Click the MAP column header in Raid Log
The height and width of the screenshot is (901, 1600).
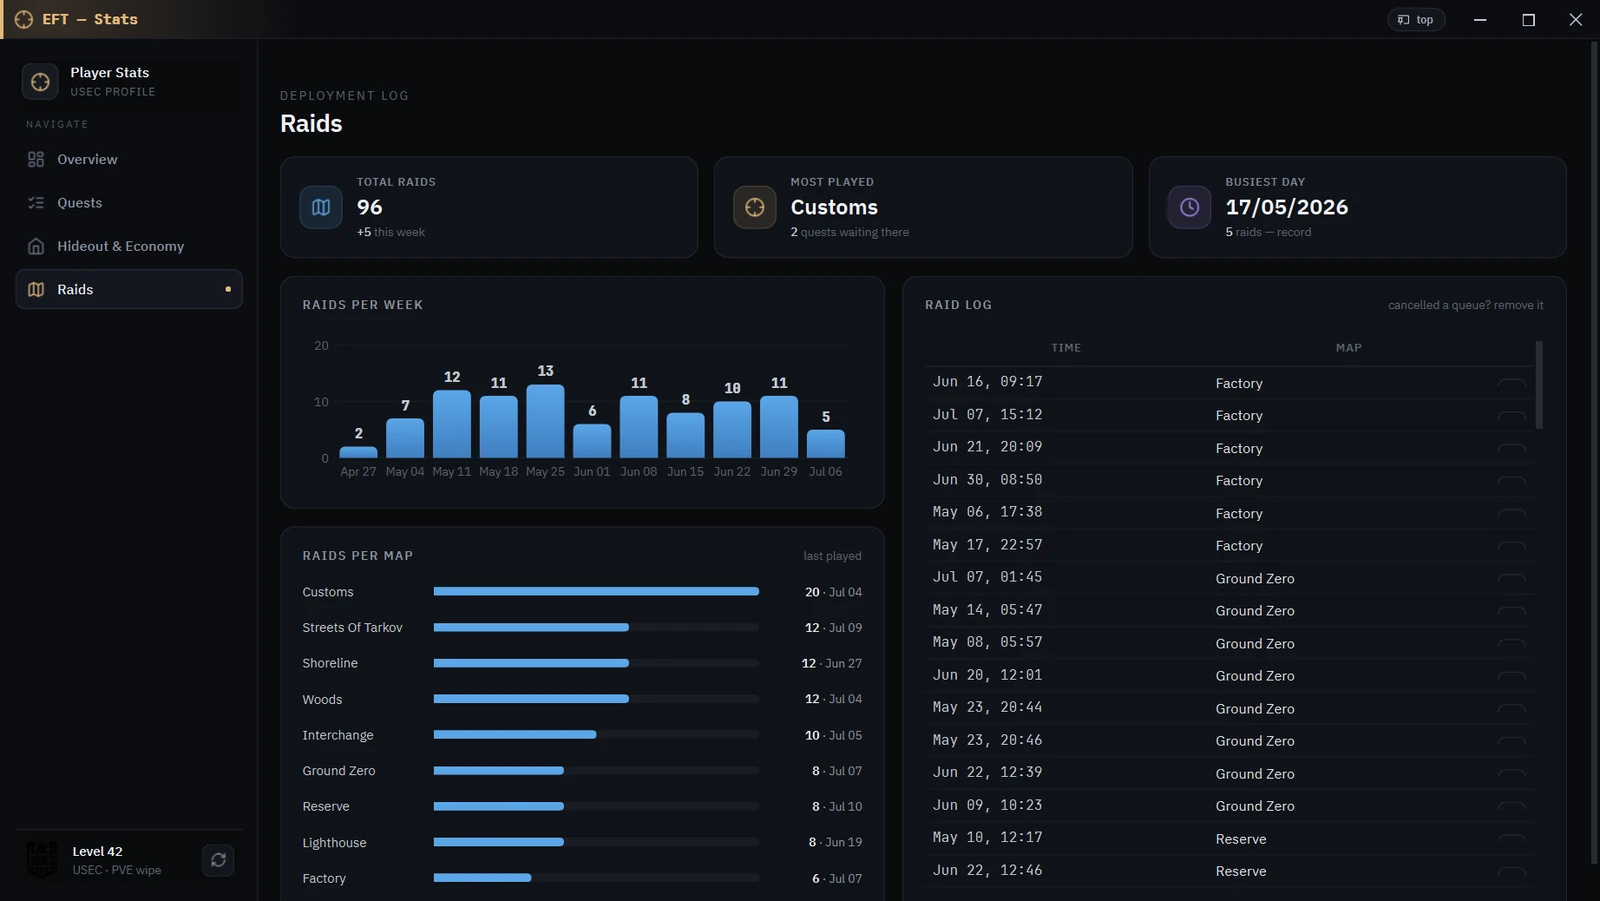pyautogui.click(x=1348, y=348)
